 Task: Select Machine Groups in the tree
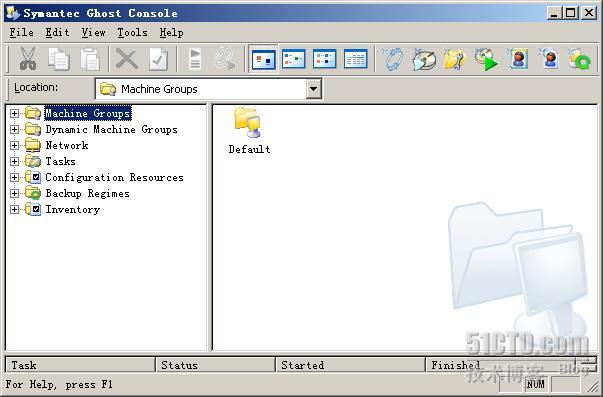(x=88, y=113)
